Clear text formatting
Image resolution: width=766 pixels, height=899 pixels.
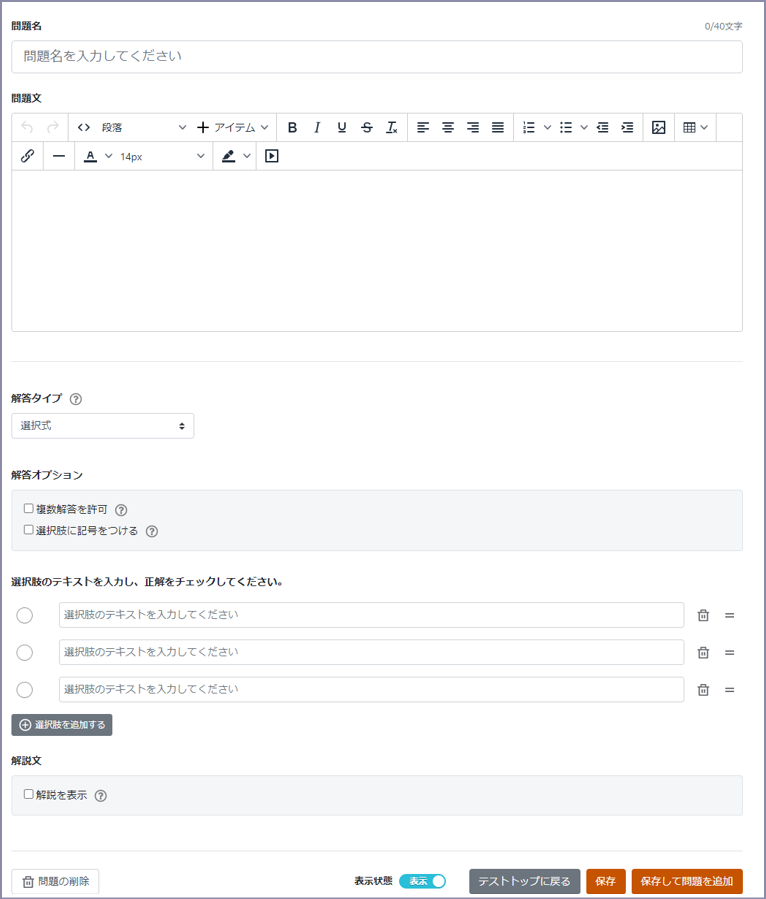[392, 127]
